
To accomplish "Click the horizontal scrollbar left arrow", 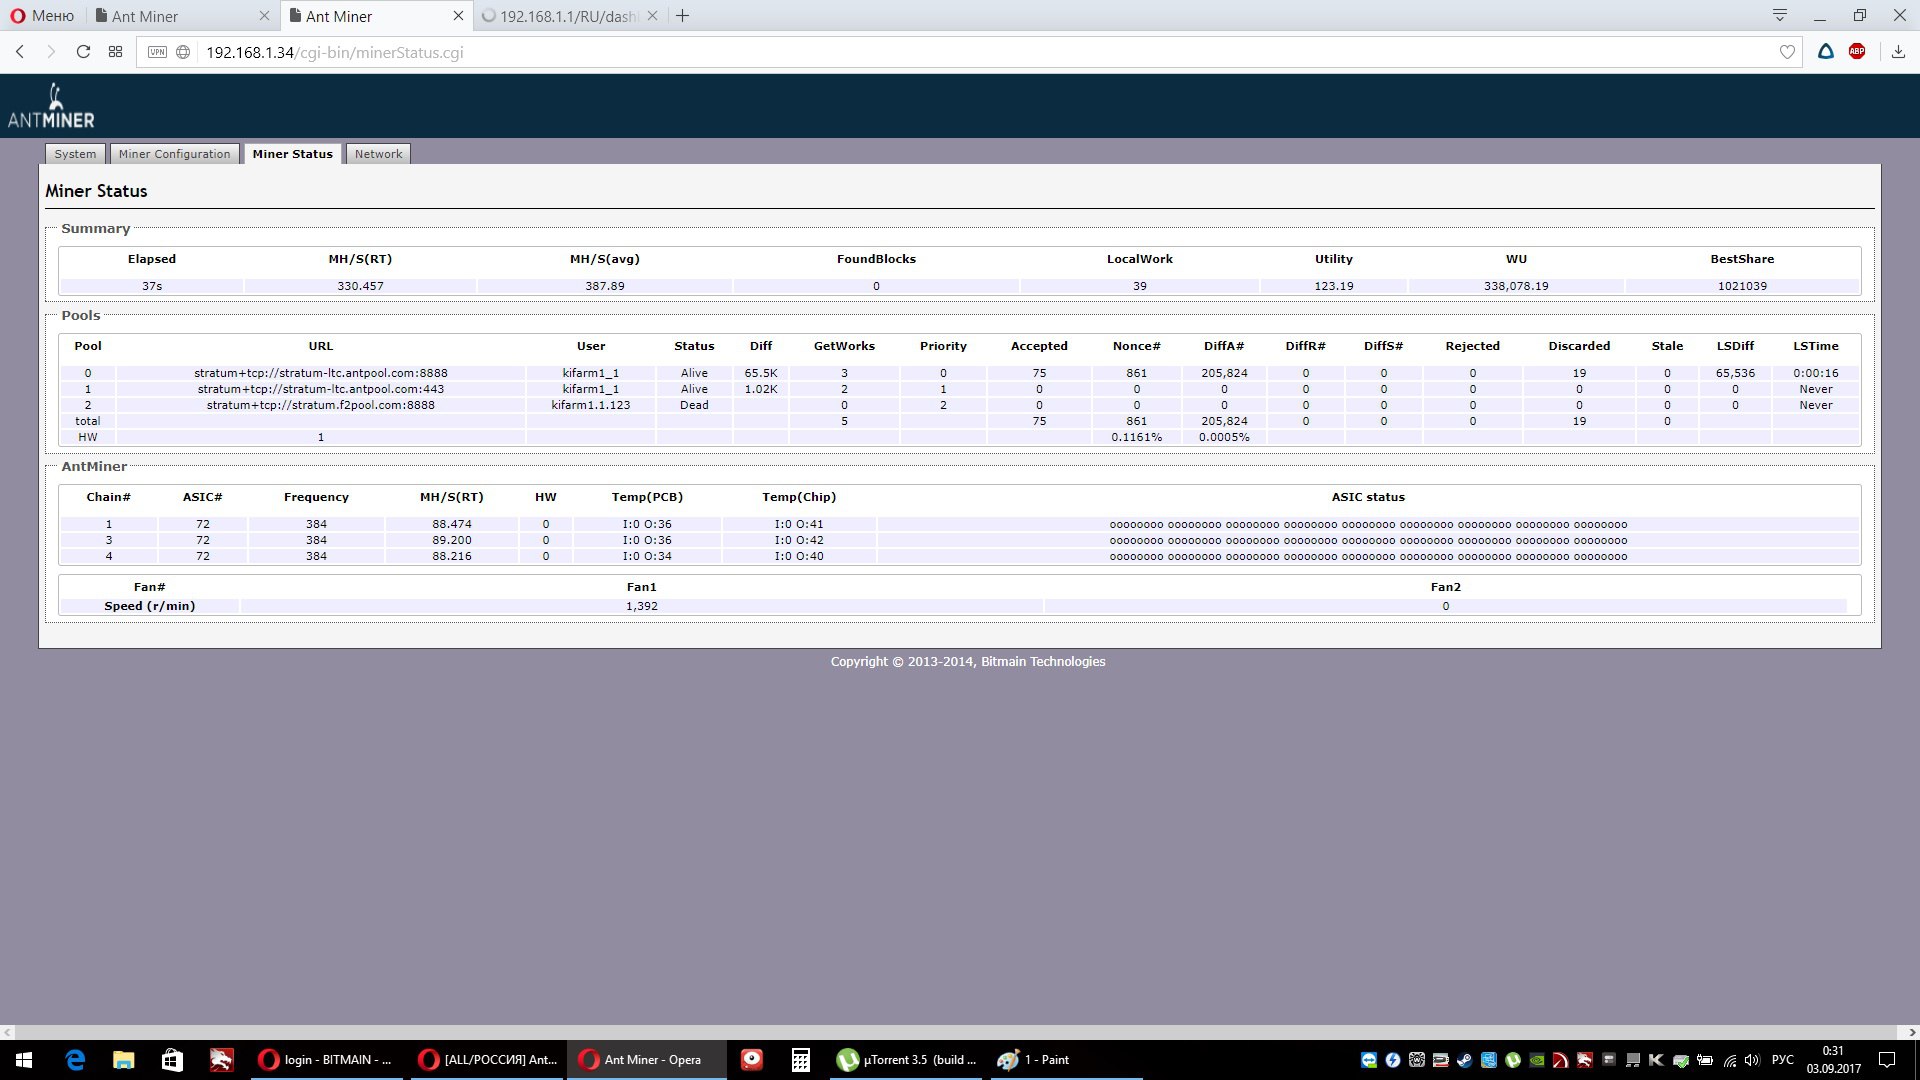I will [8, 1032].
